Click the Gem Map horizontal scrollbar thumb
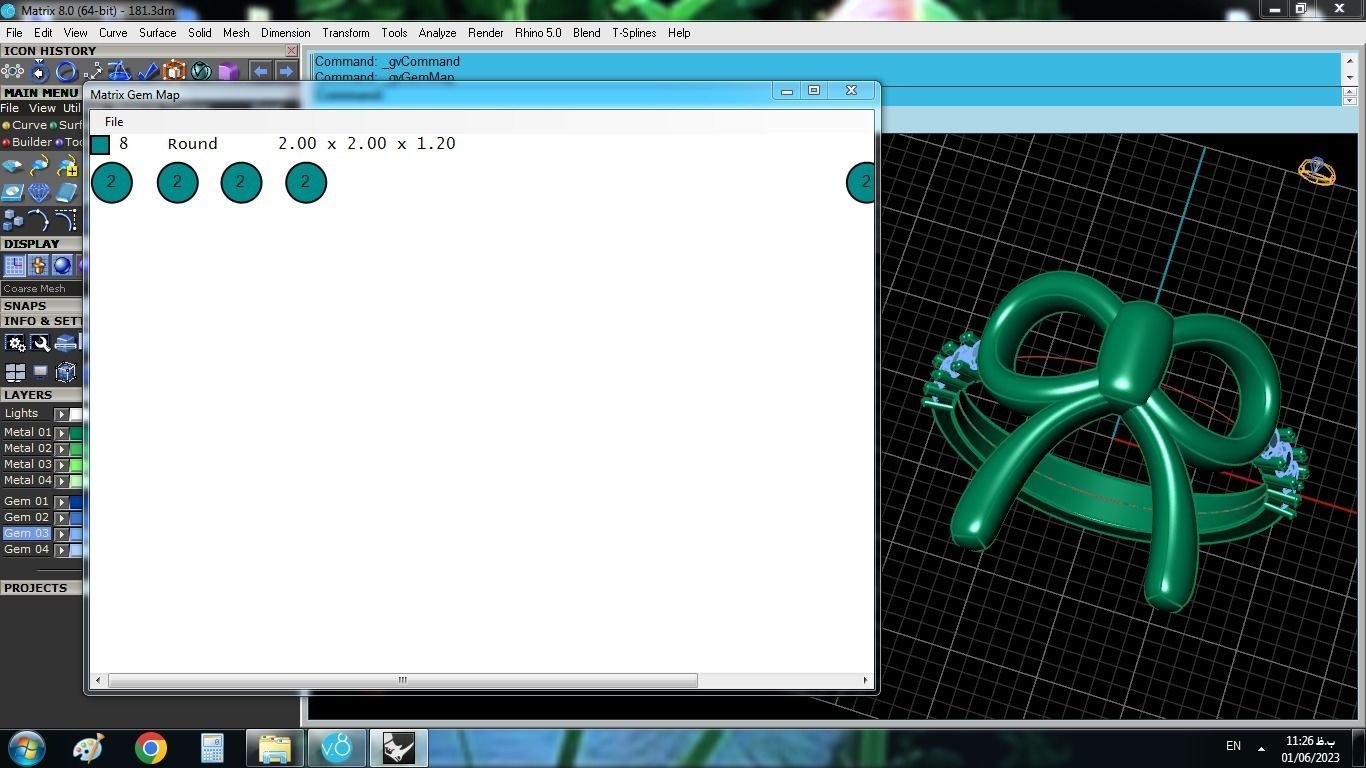 (402, 680)
